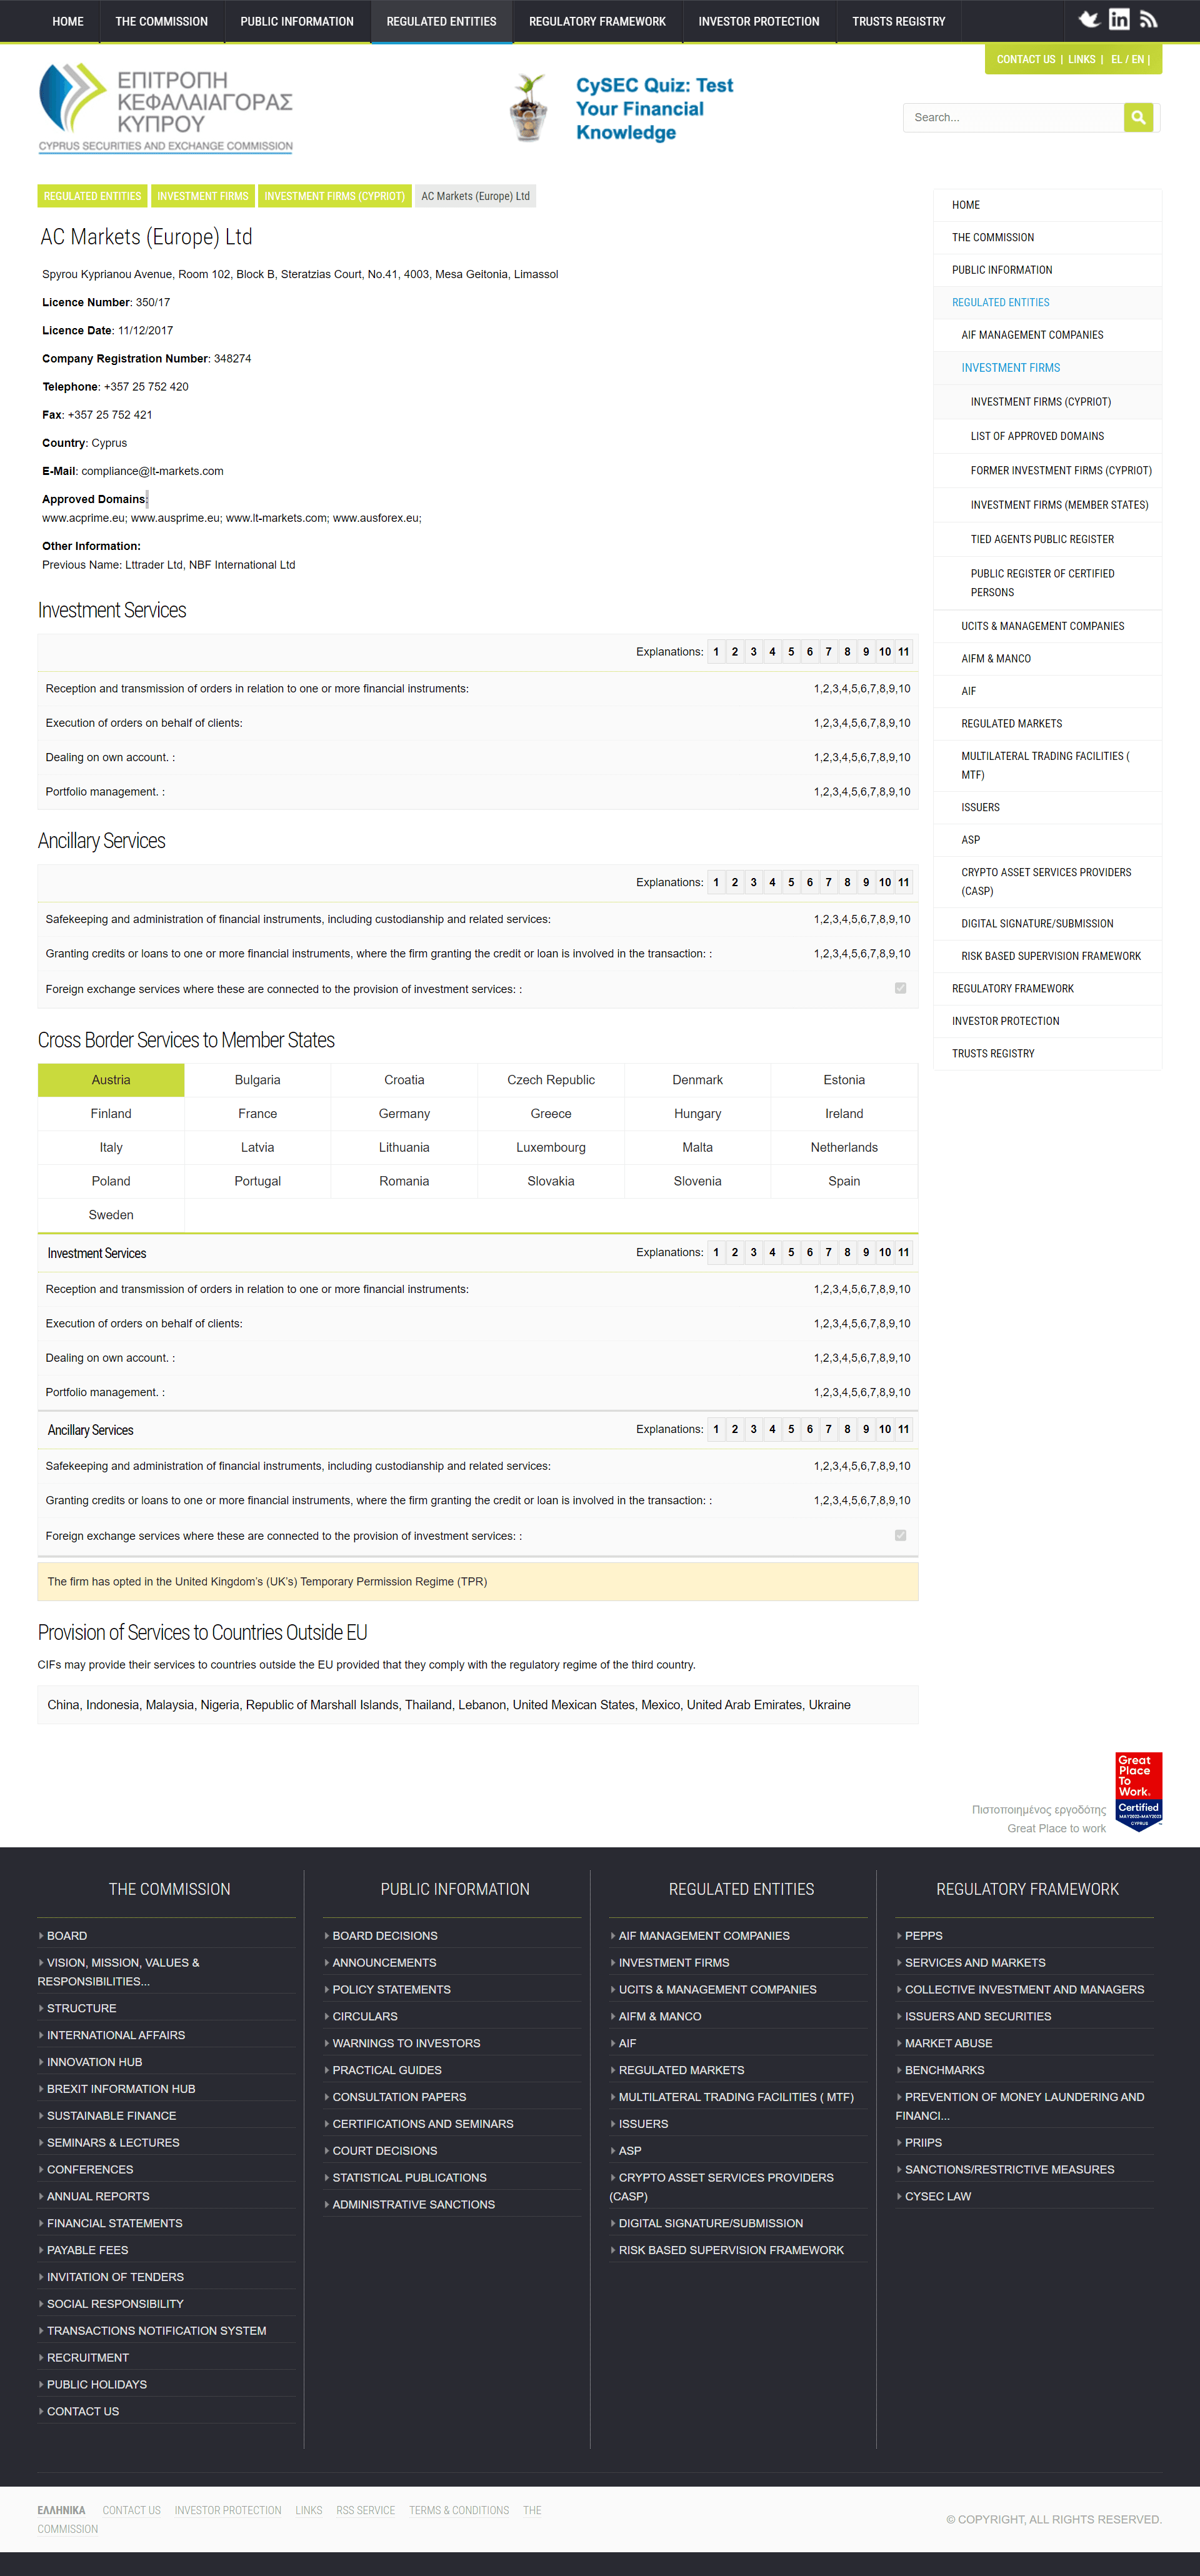Open the Great Place To Work badge
Image resolution: width=1200 pixels, height=2576 pixels.
point(1138,1791)
